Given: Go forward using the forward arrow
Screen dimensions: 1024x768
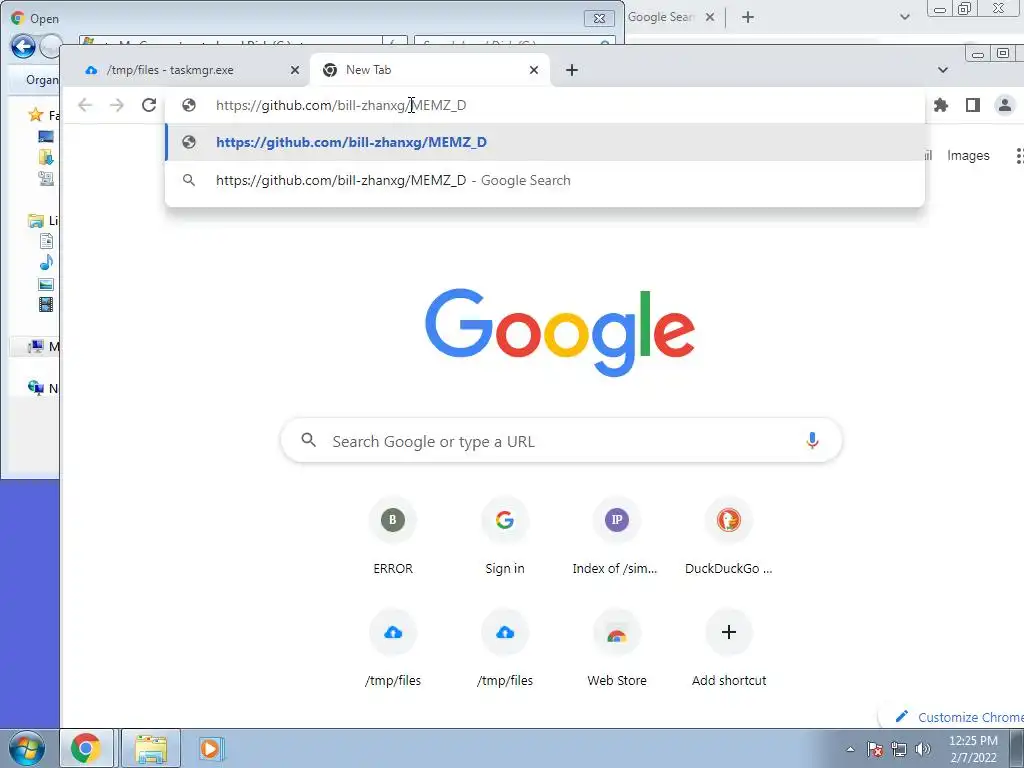Looking at the screenshot, I should click(117, 105).
